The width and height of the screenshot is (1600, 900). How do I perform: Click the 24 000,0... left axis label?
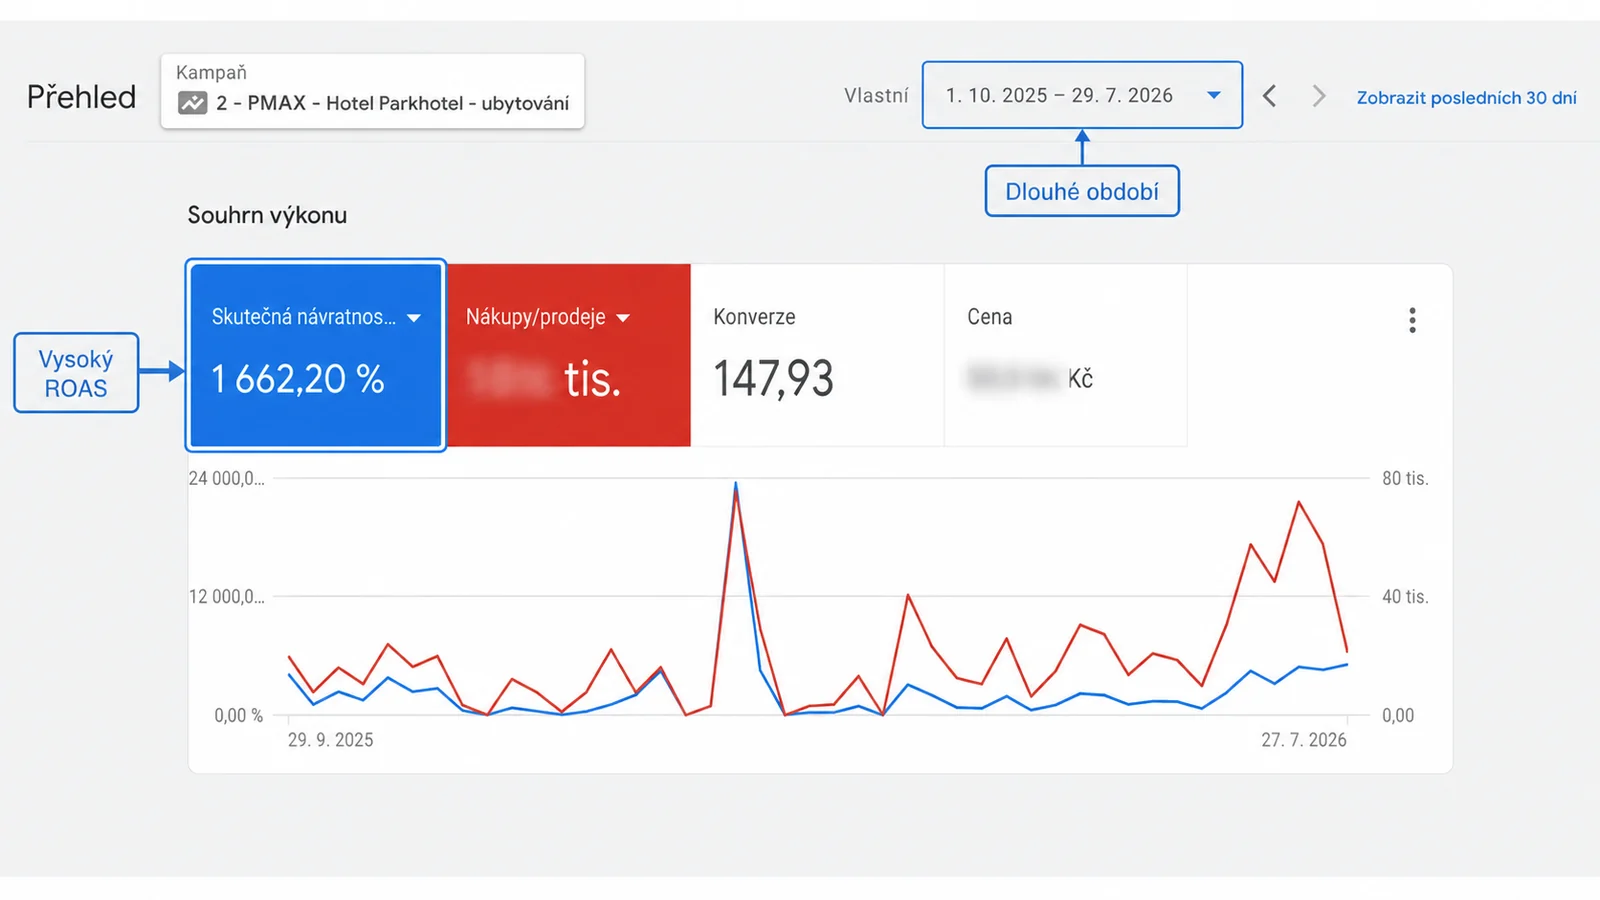[x=227, y=479]
